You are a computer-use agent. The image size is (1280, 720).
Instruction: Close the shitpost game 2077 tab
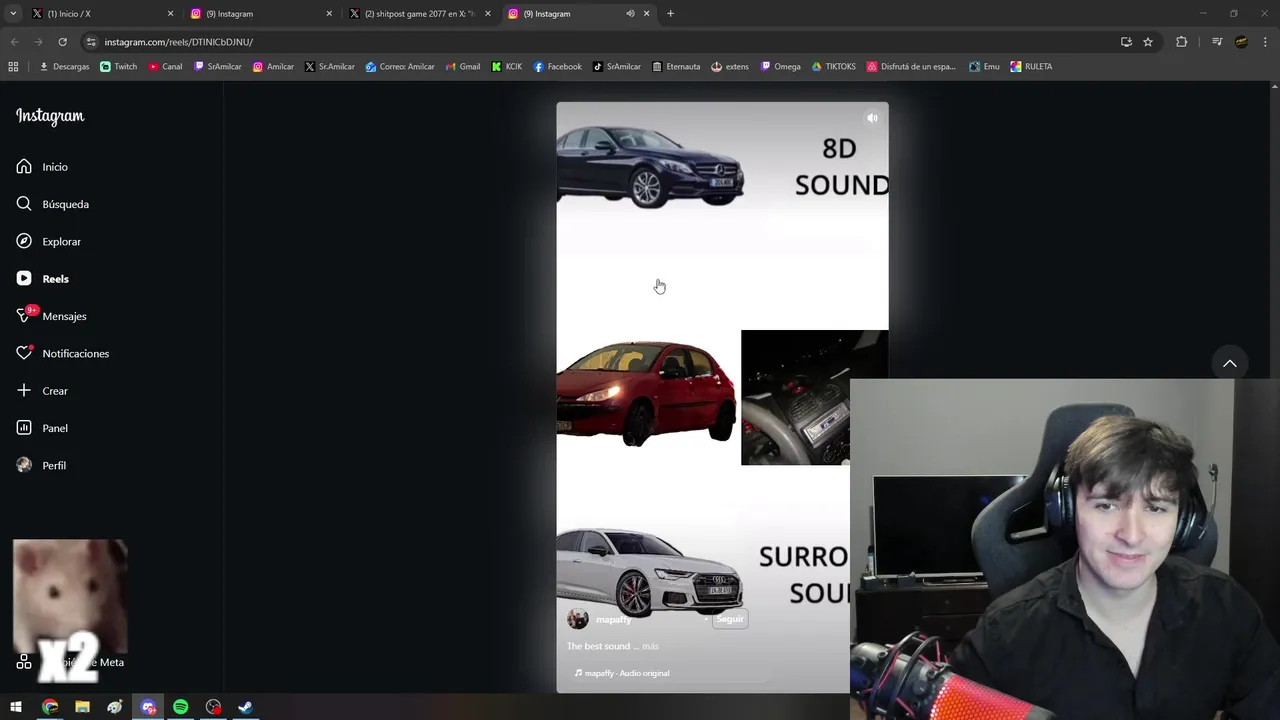point(488,14)
